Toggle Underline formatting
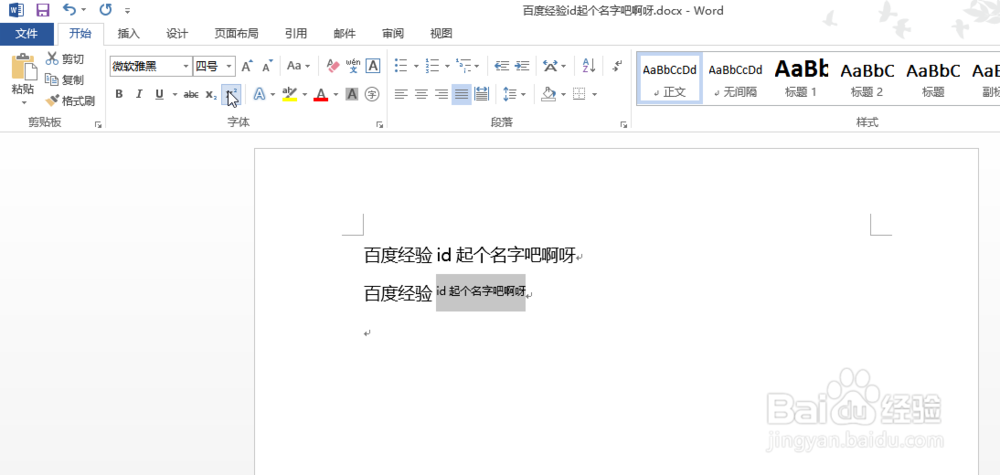This screenshot has width=1000, height=475. click(x=159, y=94)
